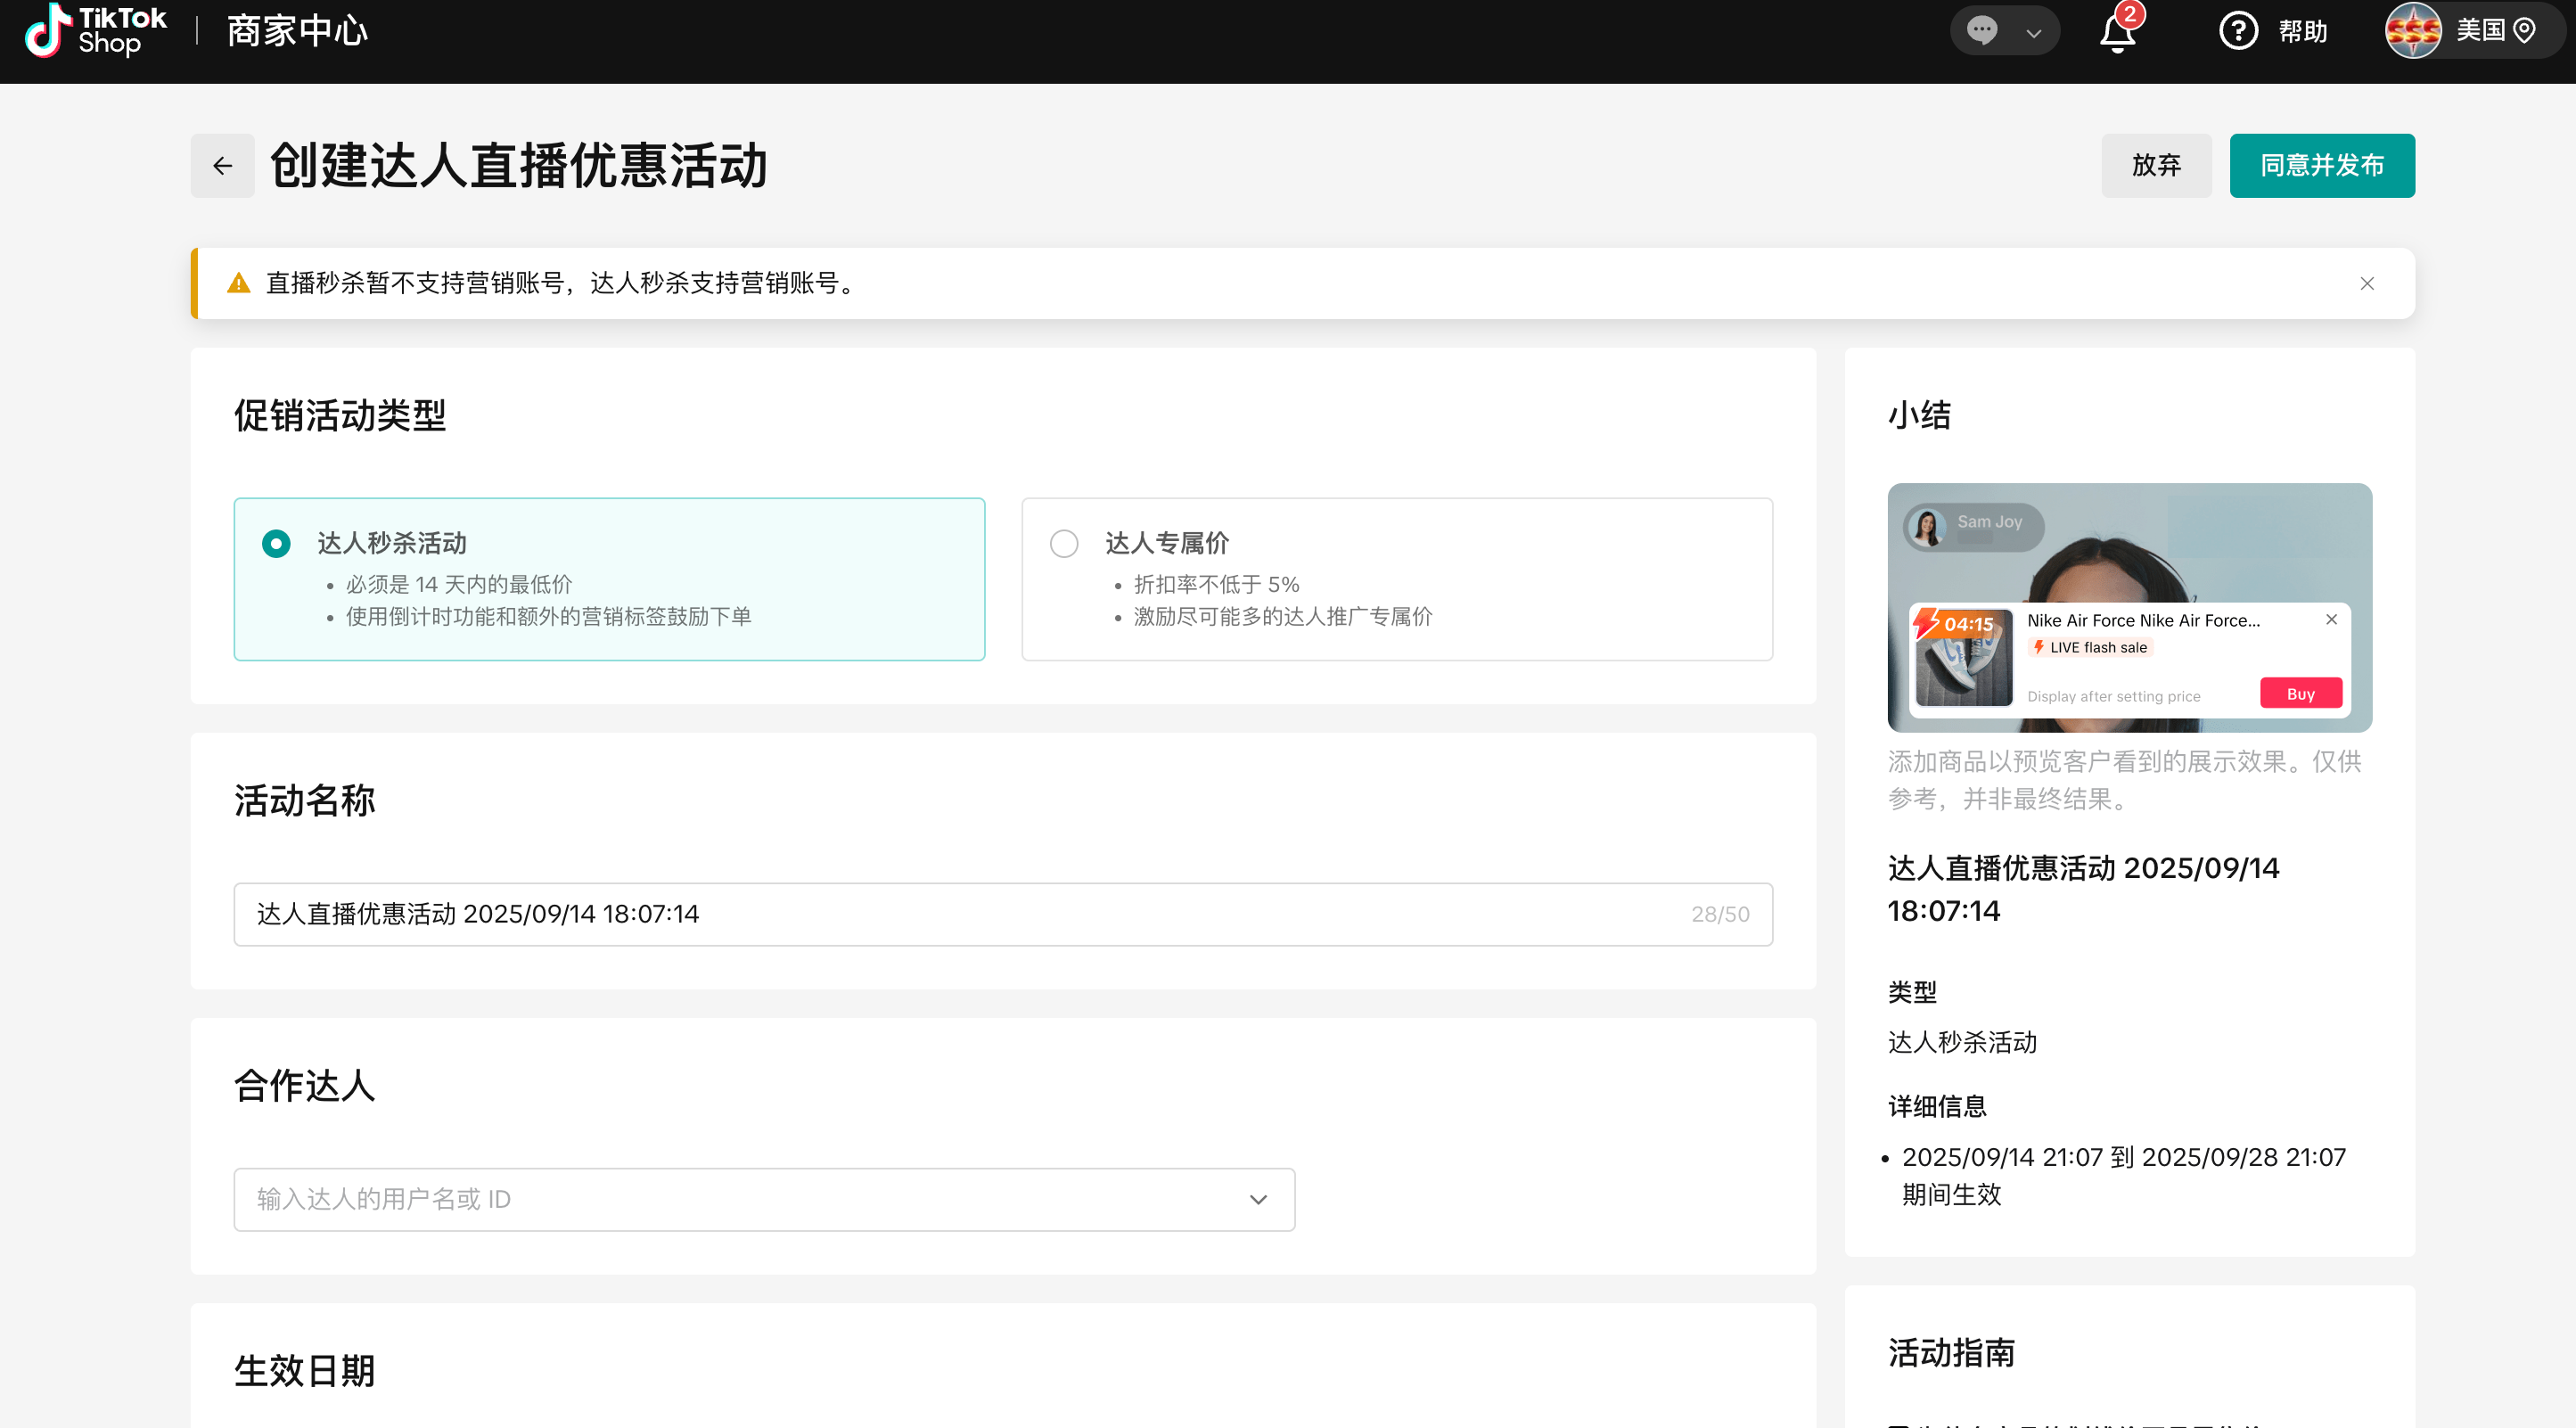Select the 达人专属价 radio option
2576x1428 pixels.
point(1063,543)
